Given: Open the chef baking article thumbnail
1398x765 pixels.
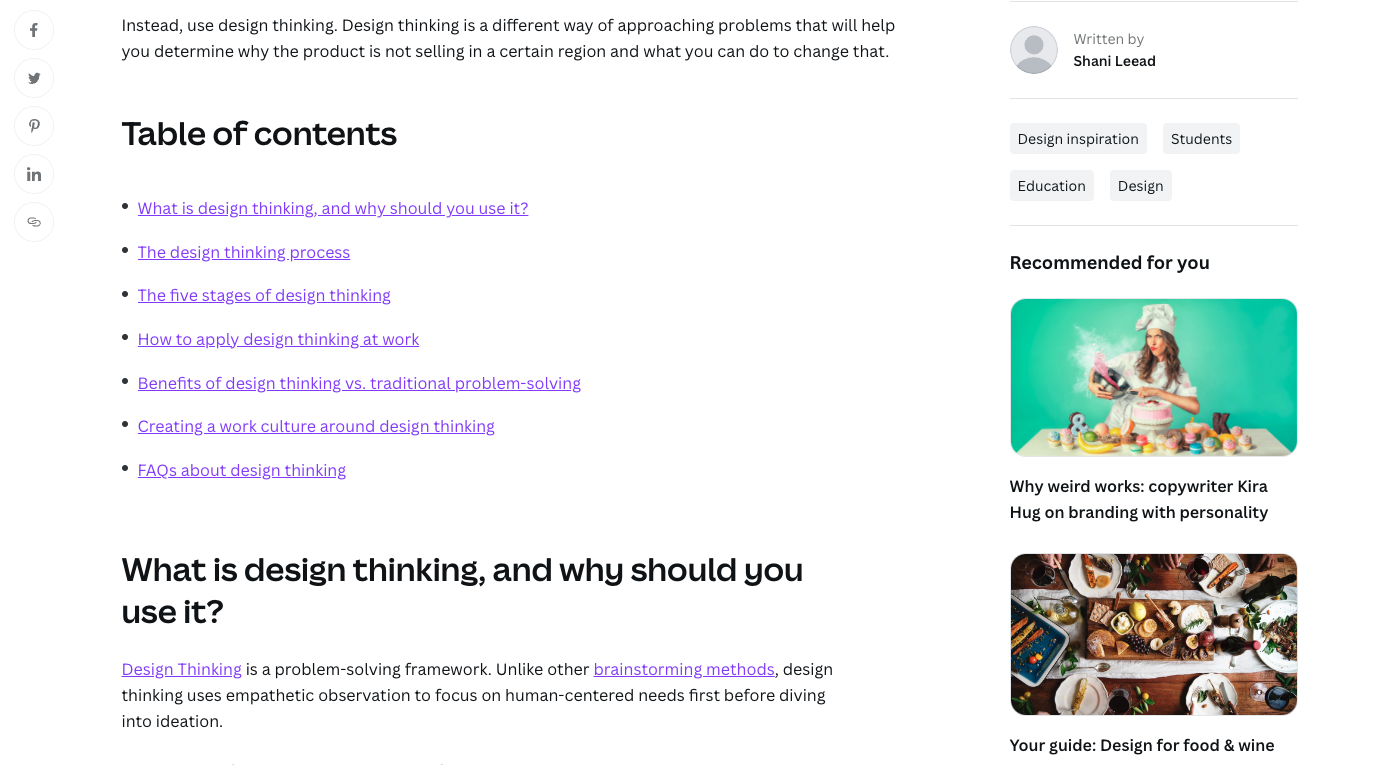Looking at the screenshot, I should coord(1153,377).
